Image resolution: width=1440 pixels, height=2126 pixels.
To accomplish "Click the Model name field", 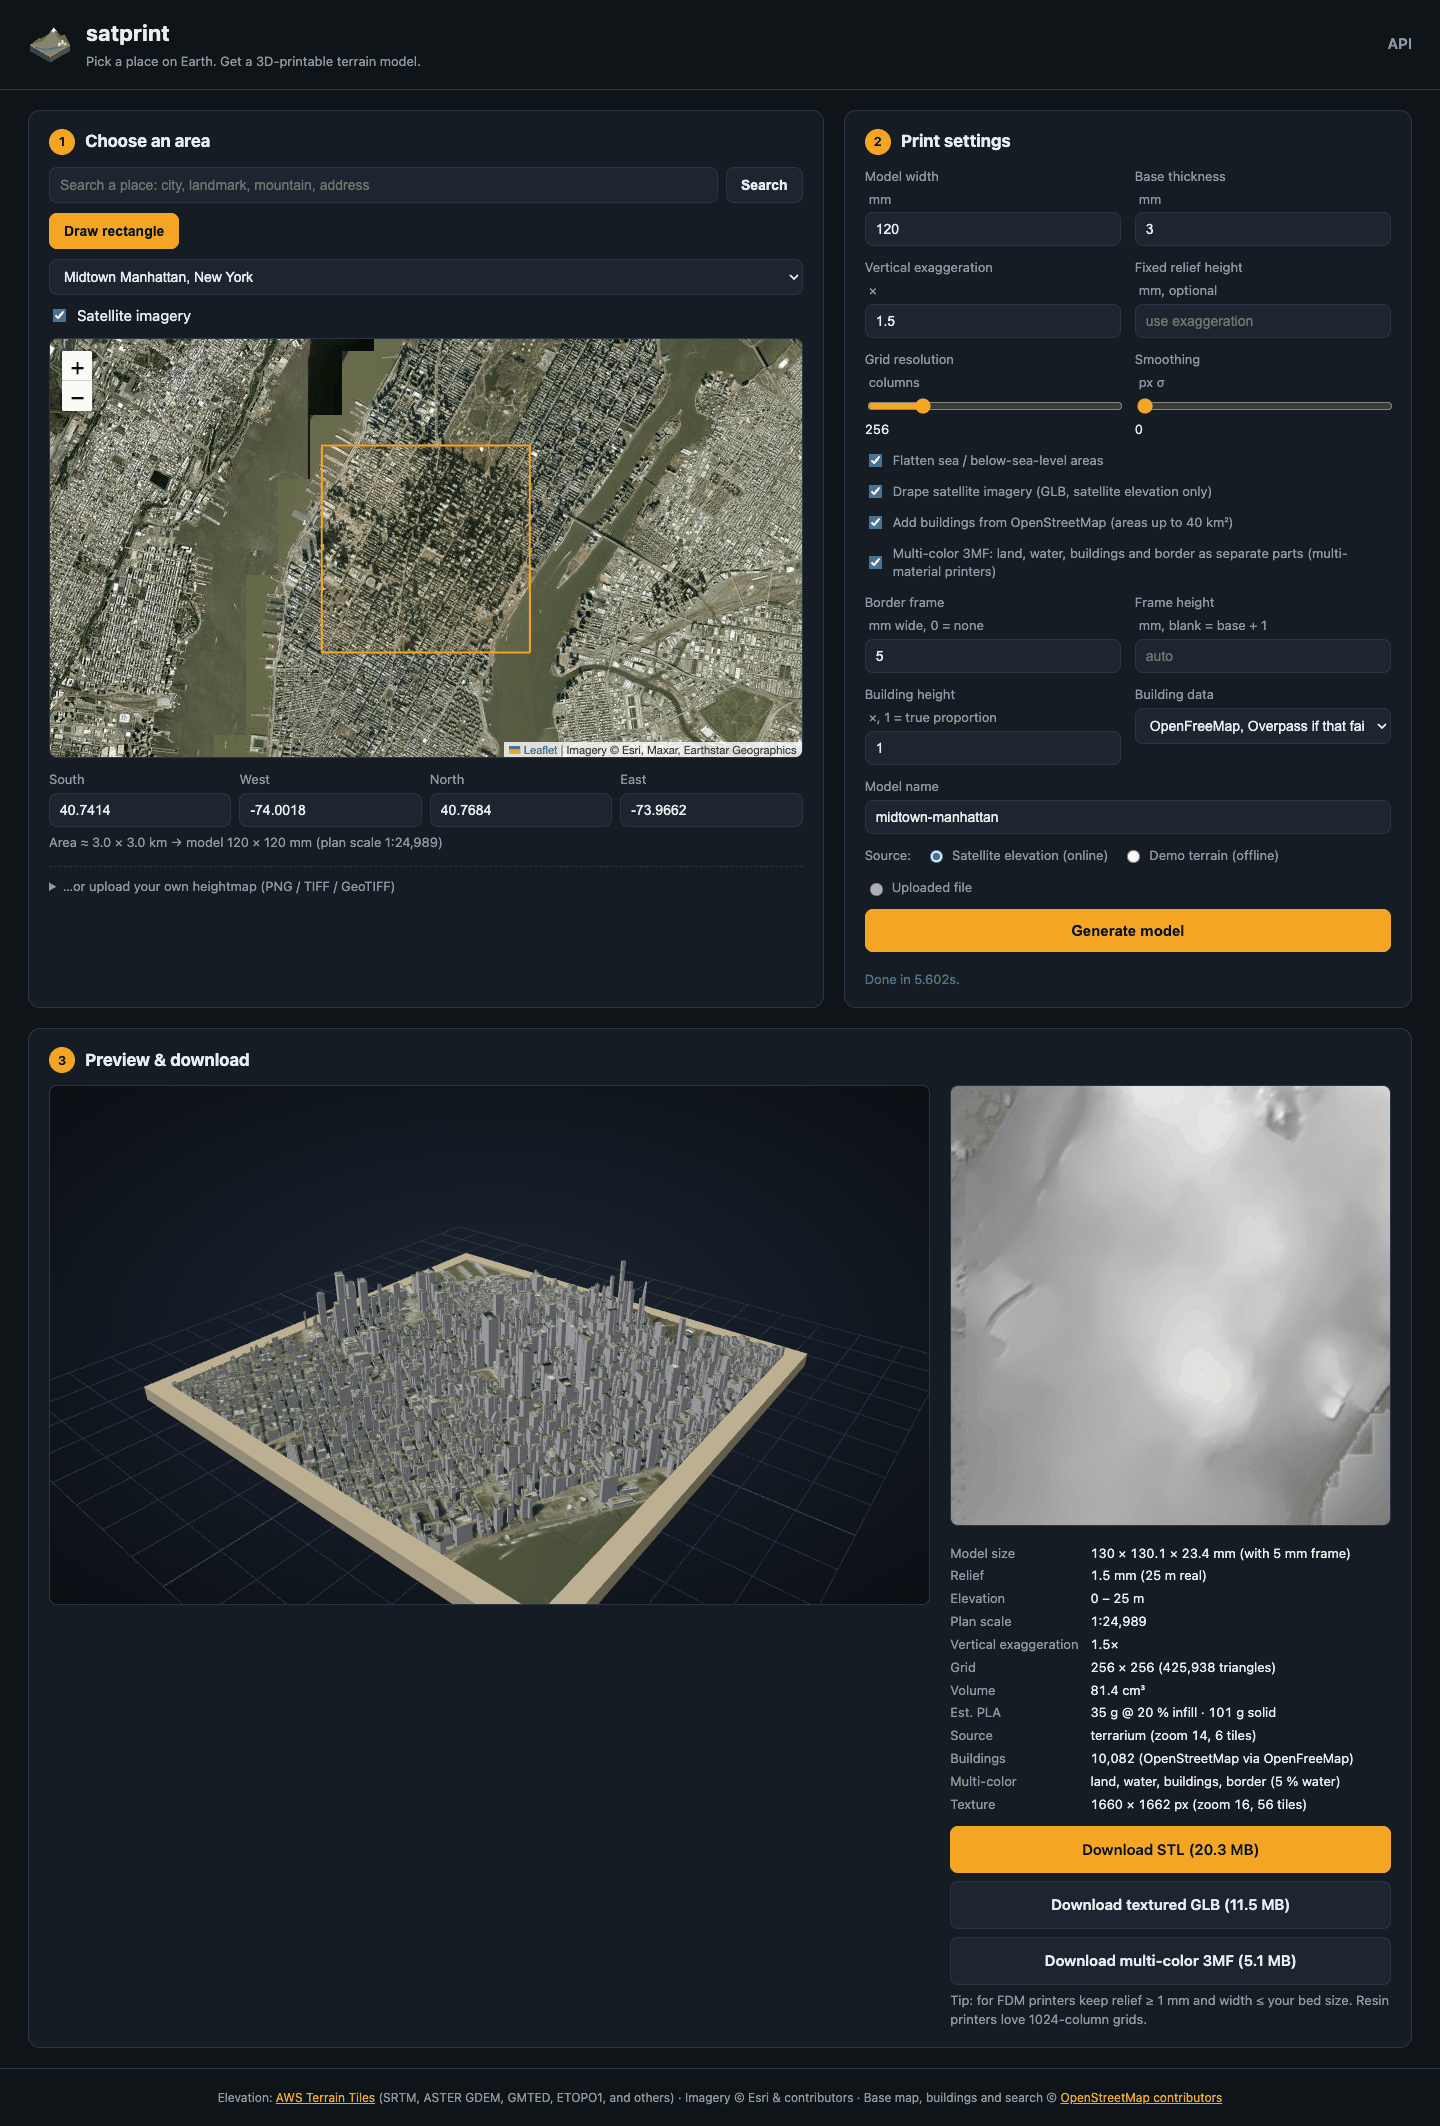I will tap(1127, 817).
